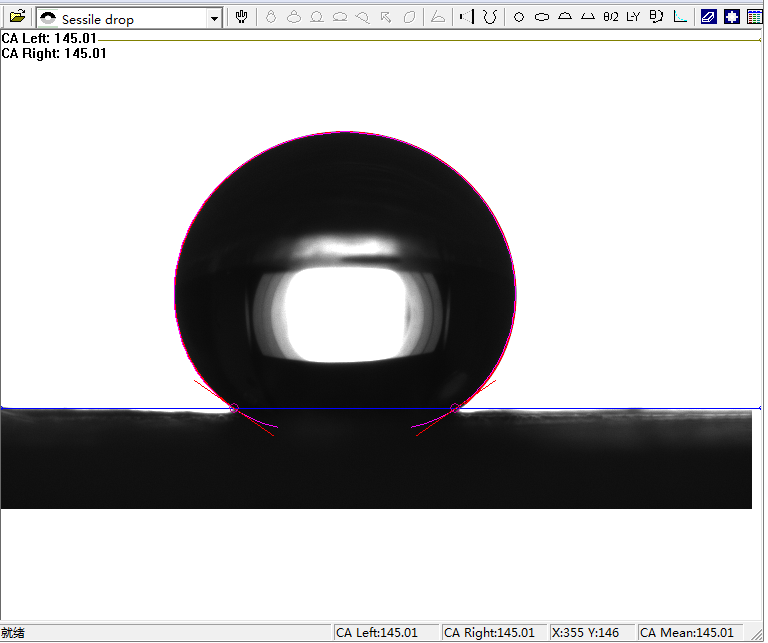Viewport: 768px width, 643px height.
Task: Select the θ/2 calculation method
Action: pyautogui.click(x=610, y=17)
